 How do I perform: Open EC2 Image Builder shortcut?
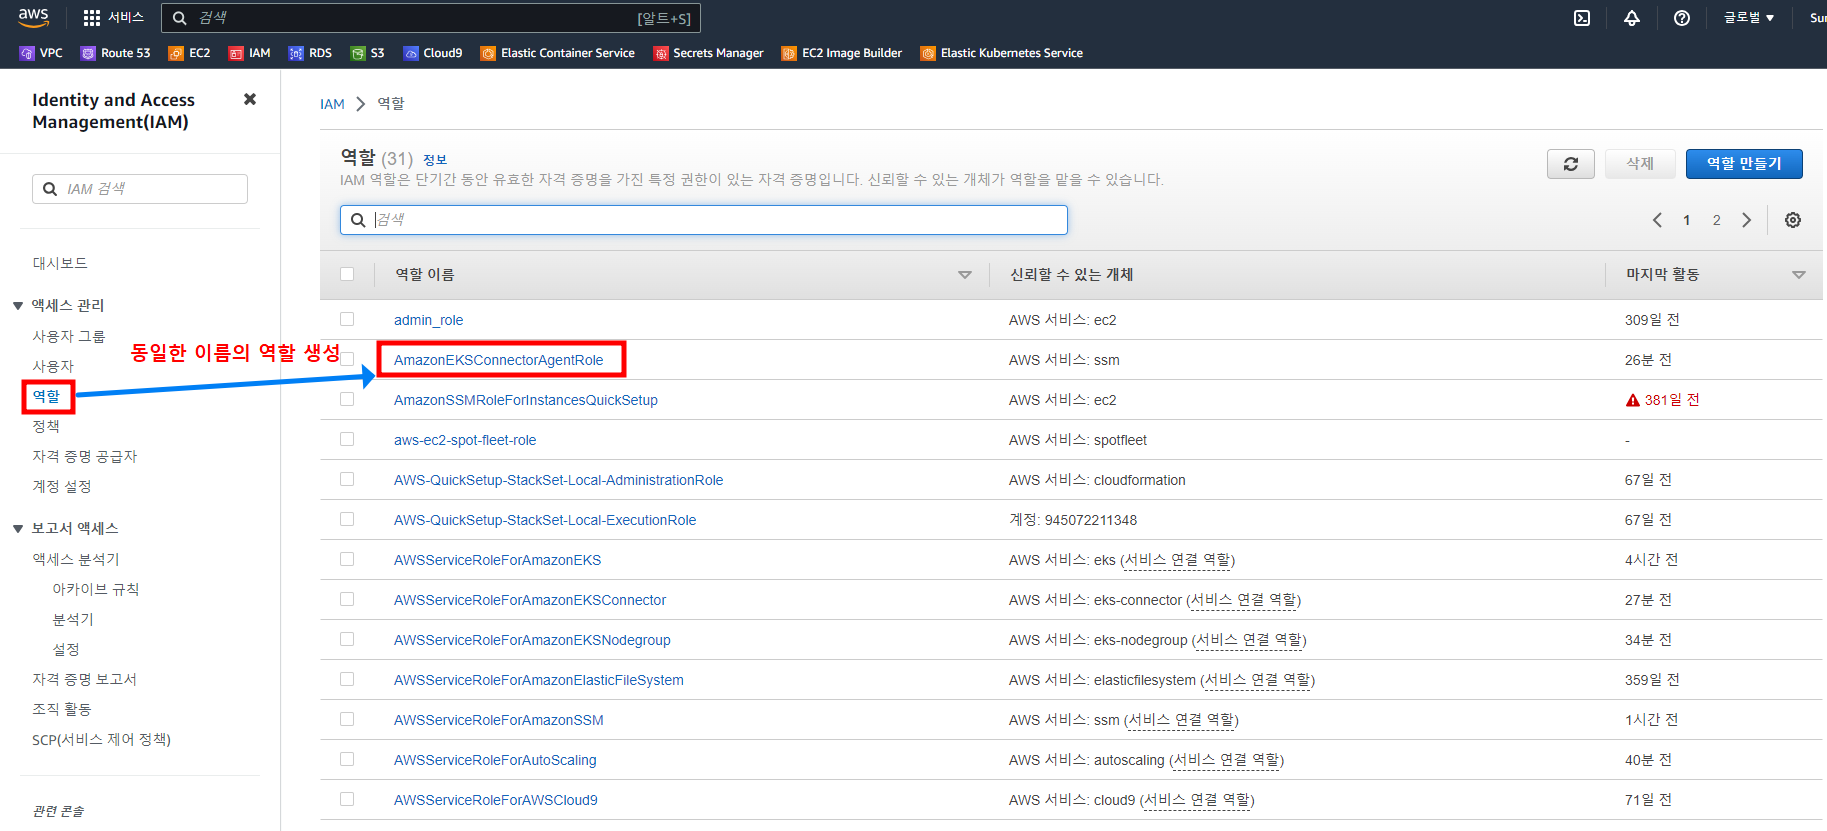point(842,53)
